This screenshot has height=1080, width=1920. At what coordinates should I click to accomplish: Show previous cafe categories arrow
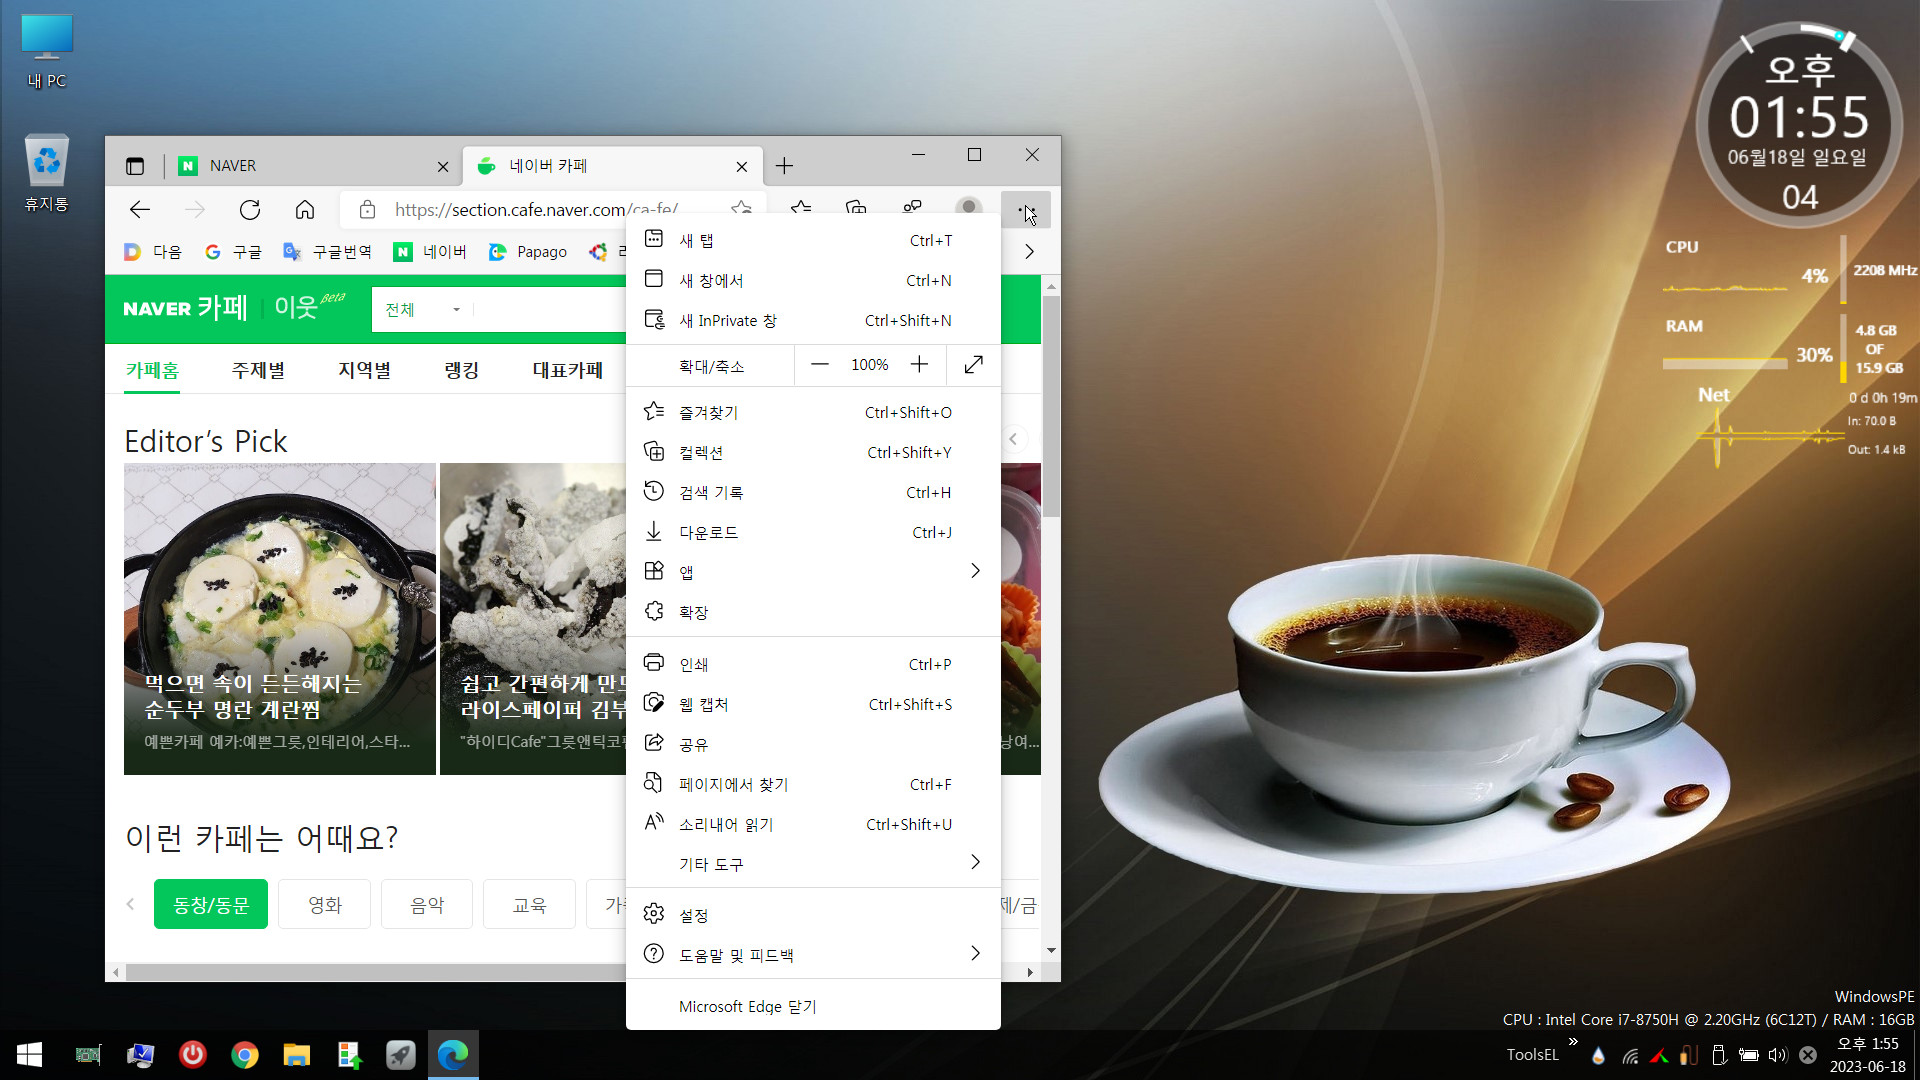click(130, 904)
